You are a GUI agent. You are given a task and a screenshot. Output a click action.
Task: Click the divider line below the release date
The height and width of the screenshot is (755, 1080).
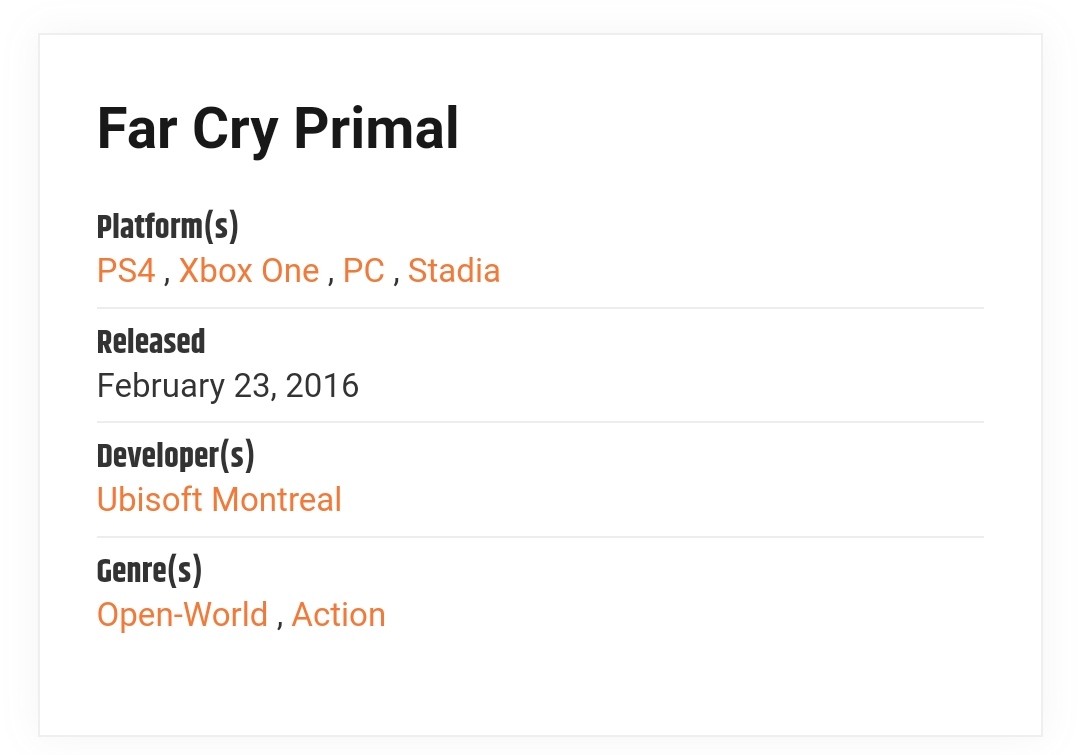point(540,422)
